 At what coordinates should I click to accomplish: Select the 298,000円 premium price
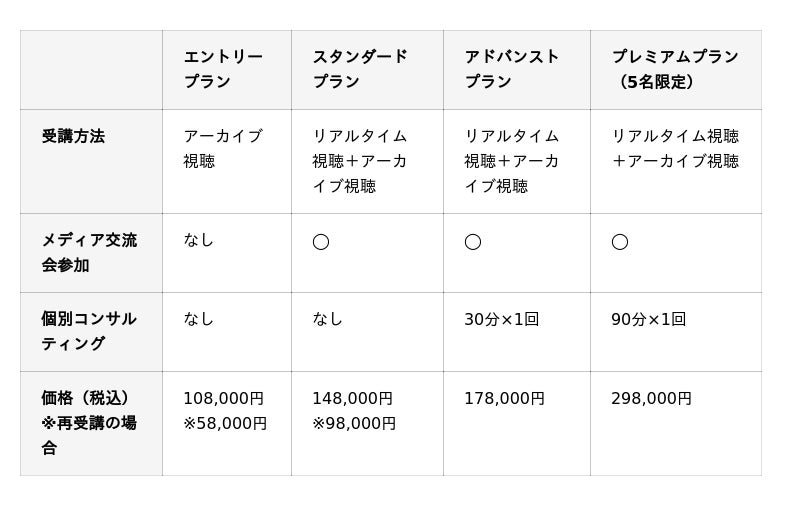[651, 398]
